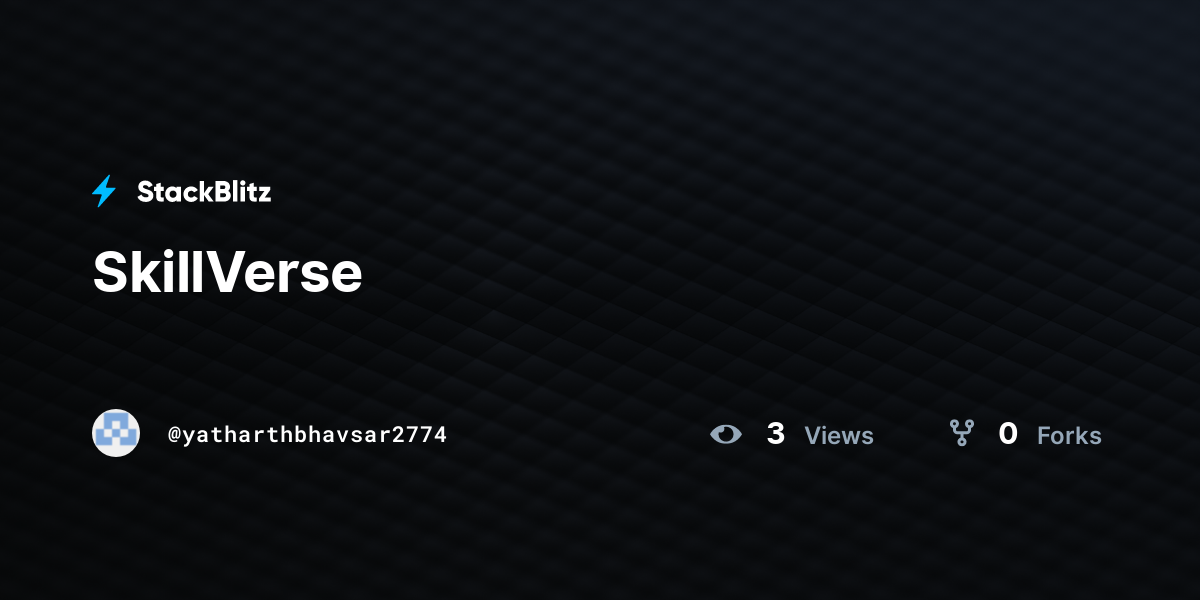Click the Forks label text
The image size is (1200, 600).
(1069, 436)
